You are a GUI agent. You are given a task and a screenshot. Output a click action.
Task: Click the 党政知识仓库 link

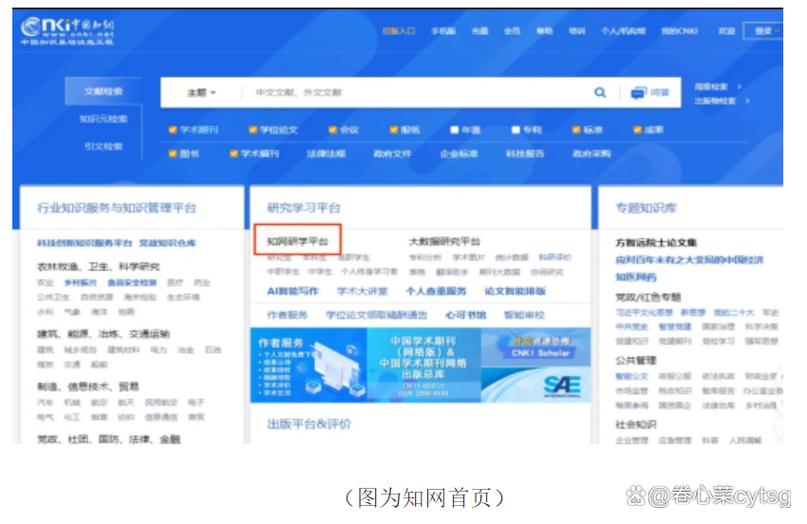(x=167, y=242)
